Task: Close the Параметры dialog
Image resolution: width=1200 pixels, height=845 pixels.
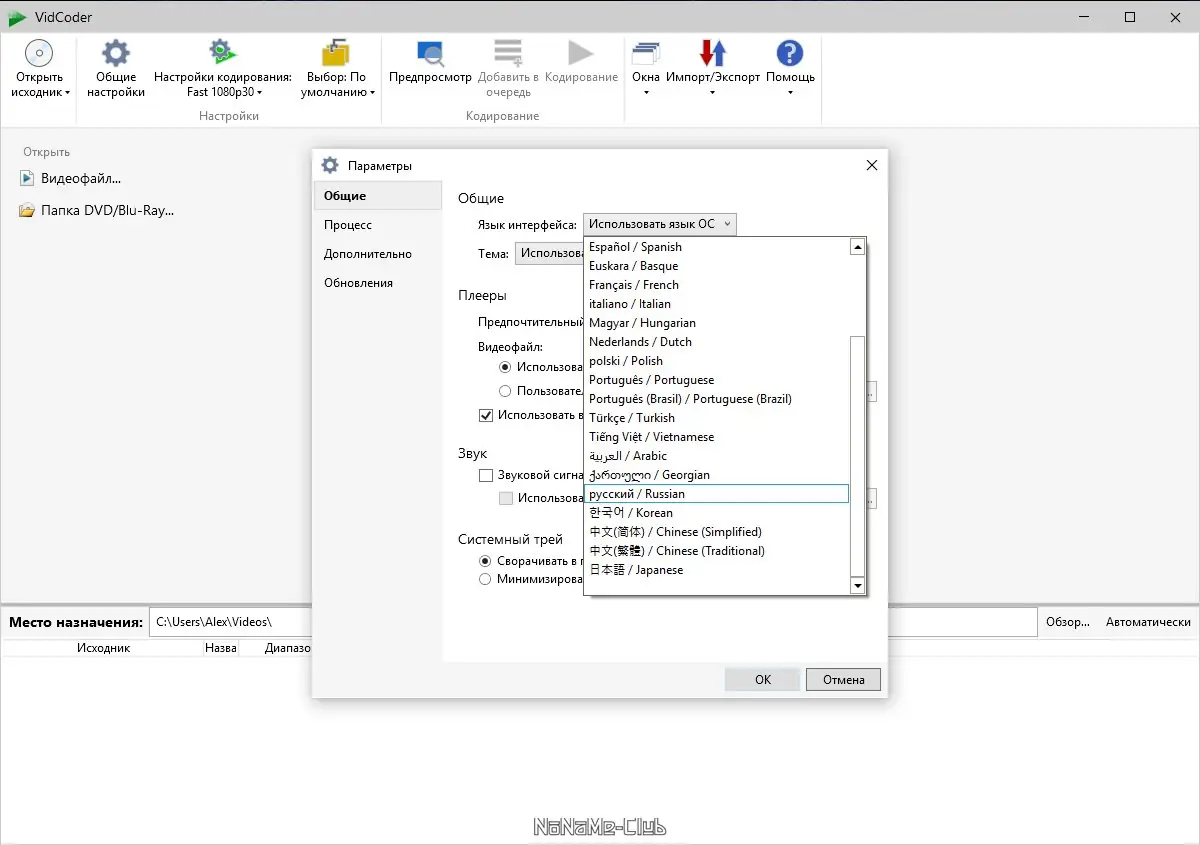Action: click(871, 165)
